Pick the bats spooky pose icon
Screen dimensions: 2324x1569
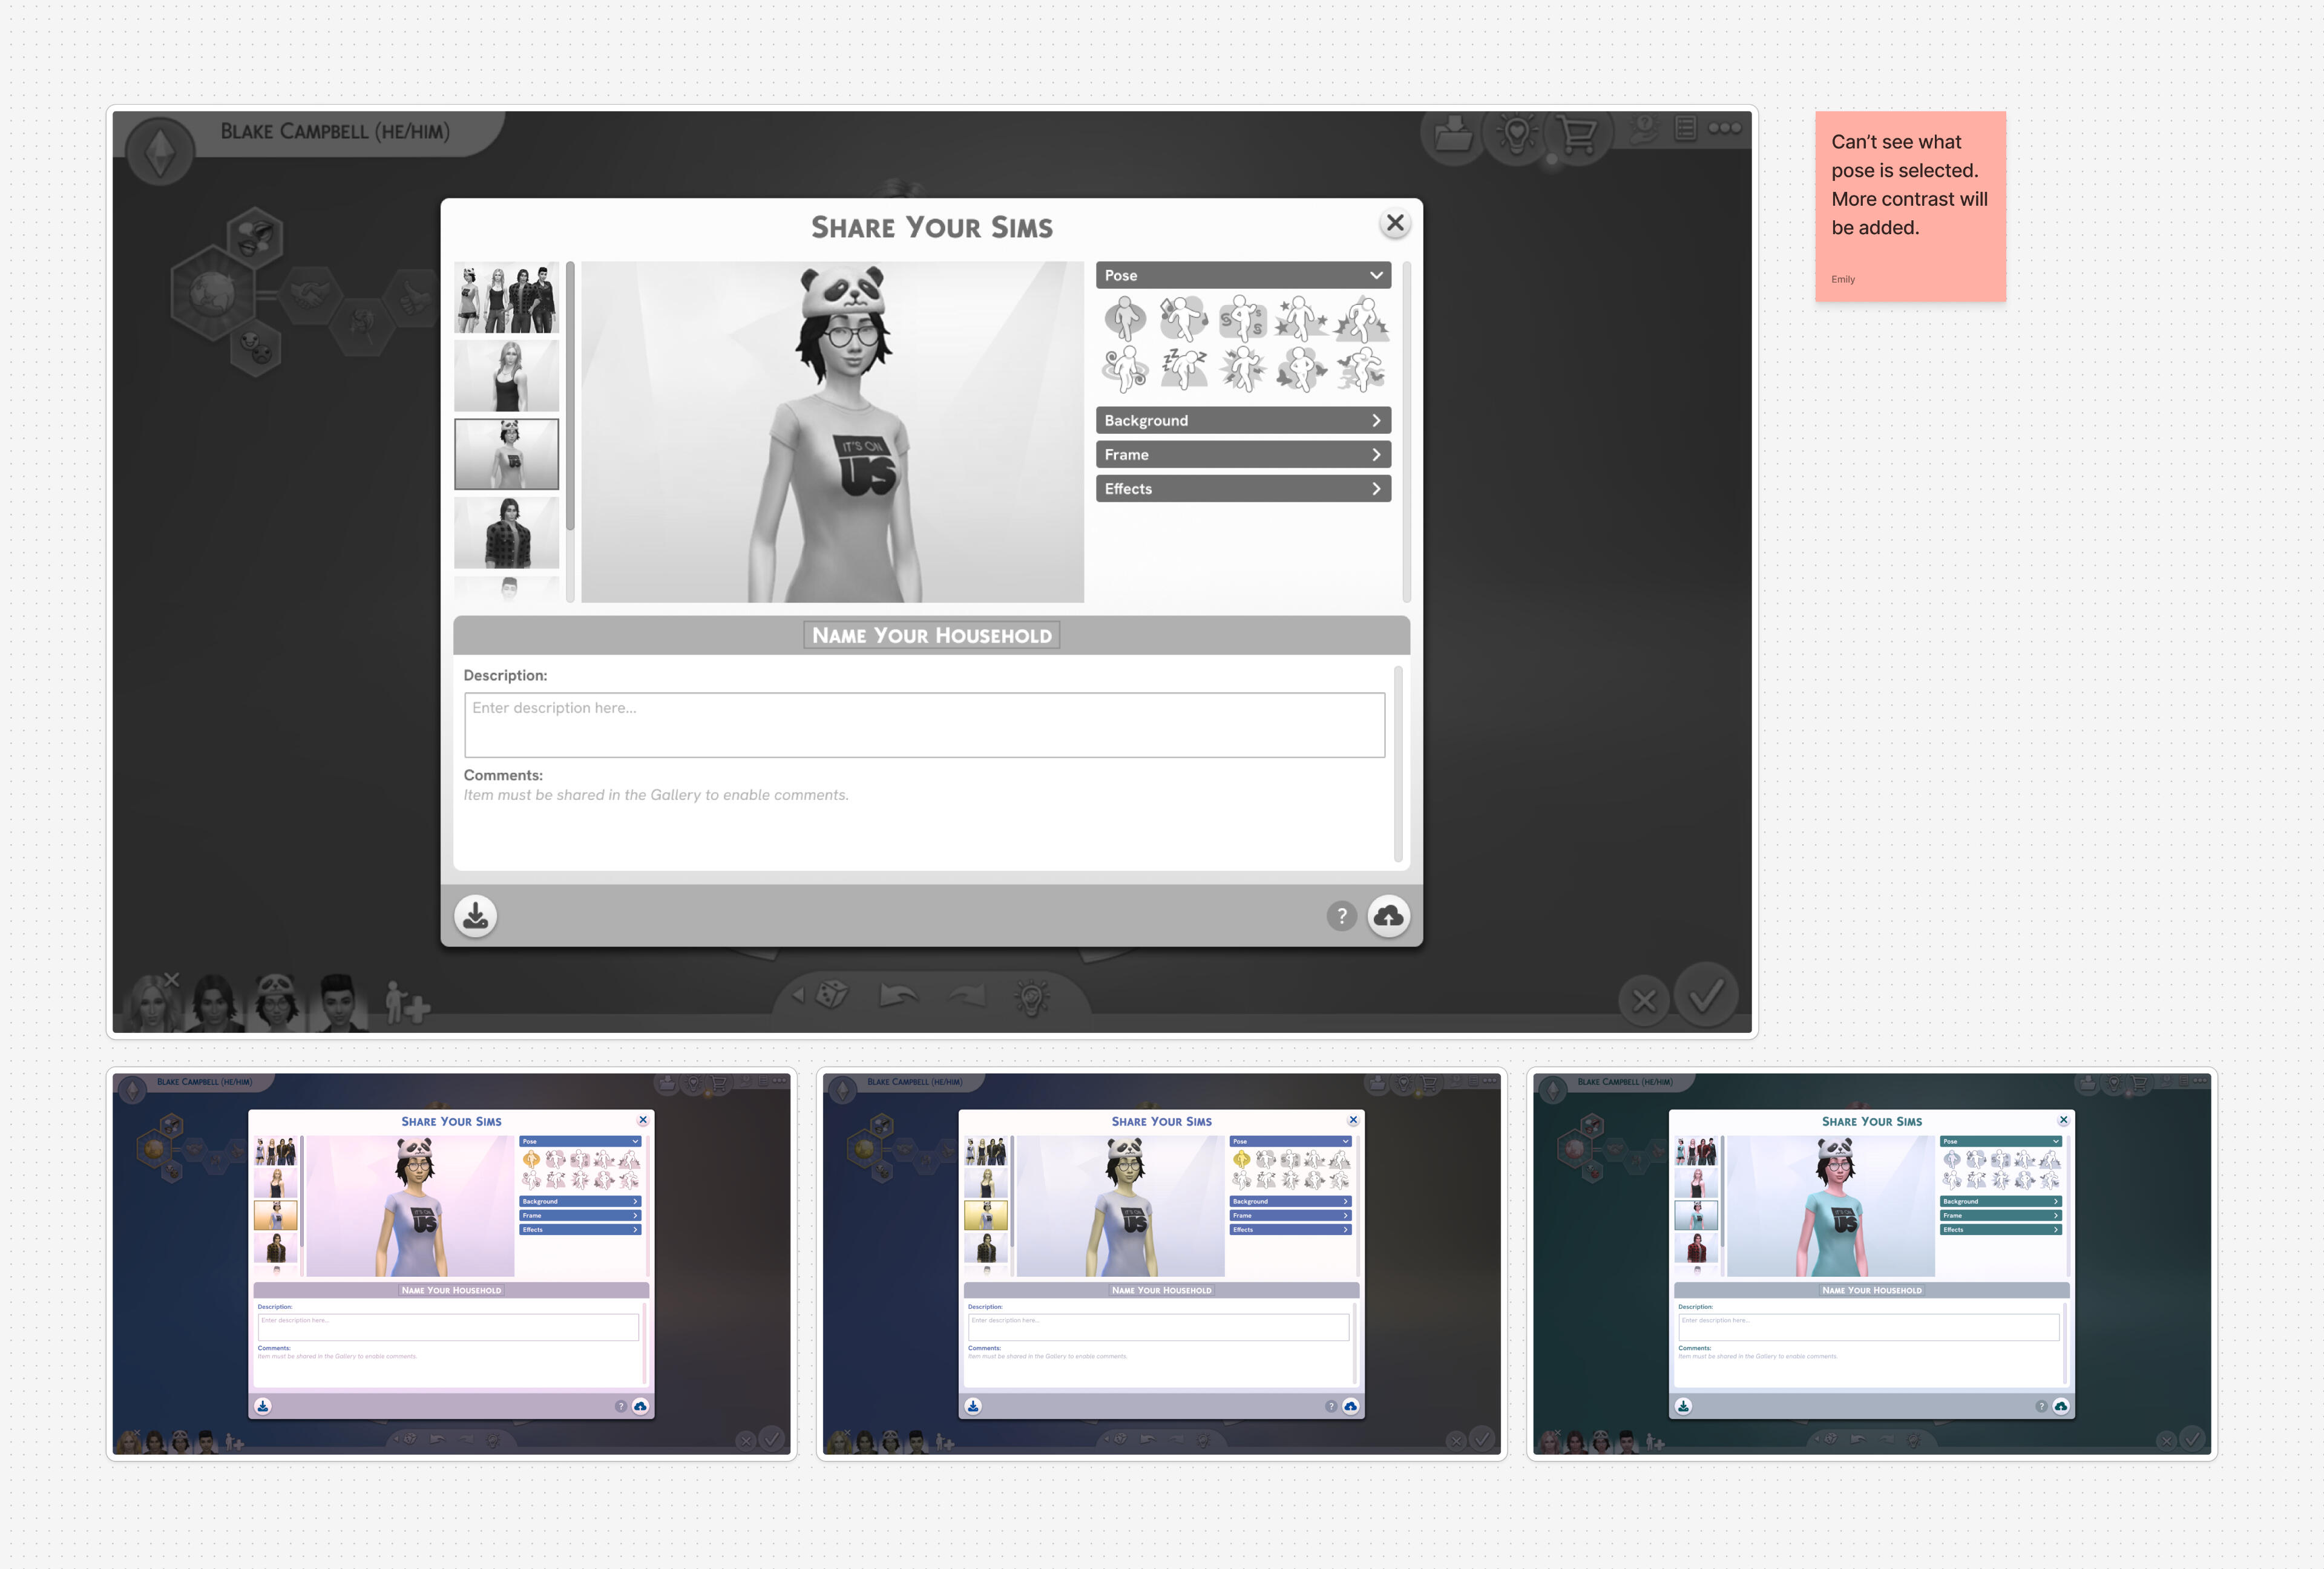[1361, 369]
